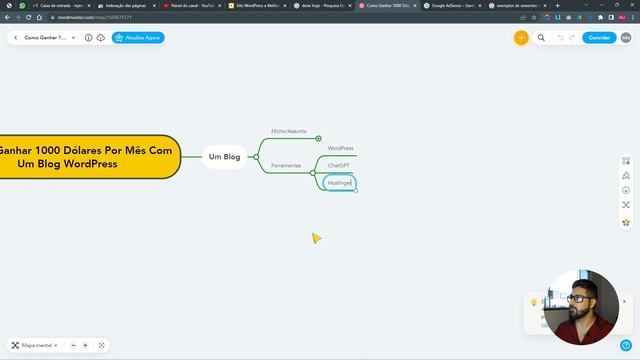Open the Painel do canal YouTube tab
640x360 pixels.
[191, 6]
